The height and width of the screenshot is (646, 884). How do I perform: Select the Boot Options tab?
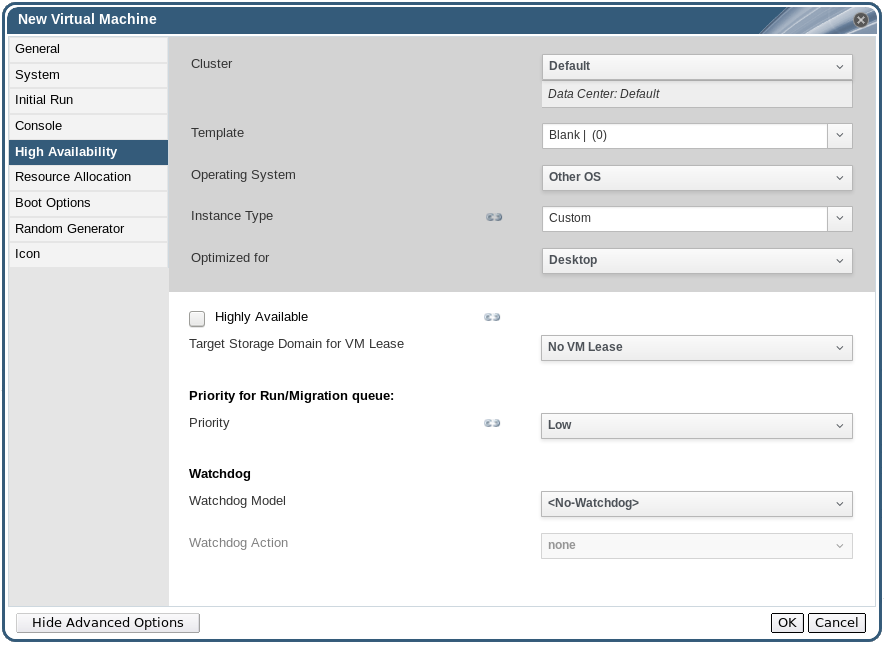(88, 203)
